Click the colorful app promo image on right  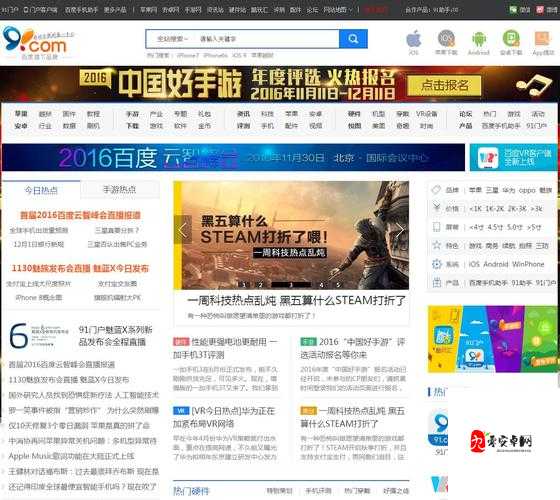click(493, 339)
